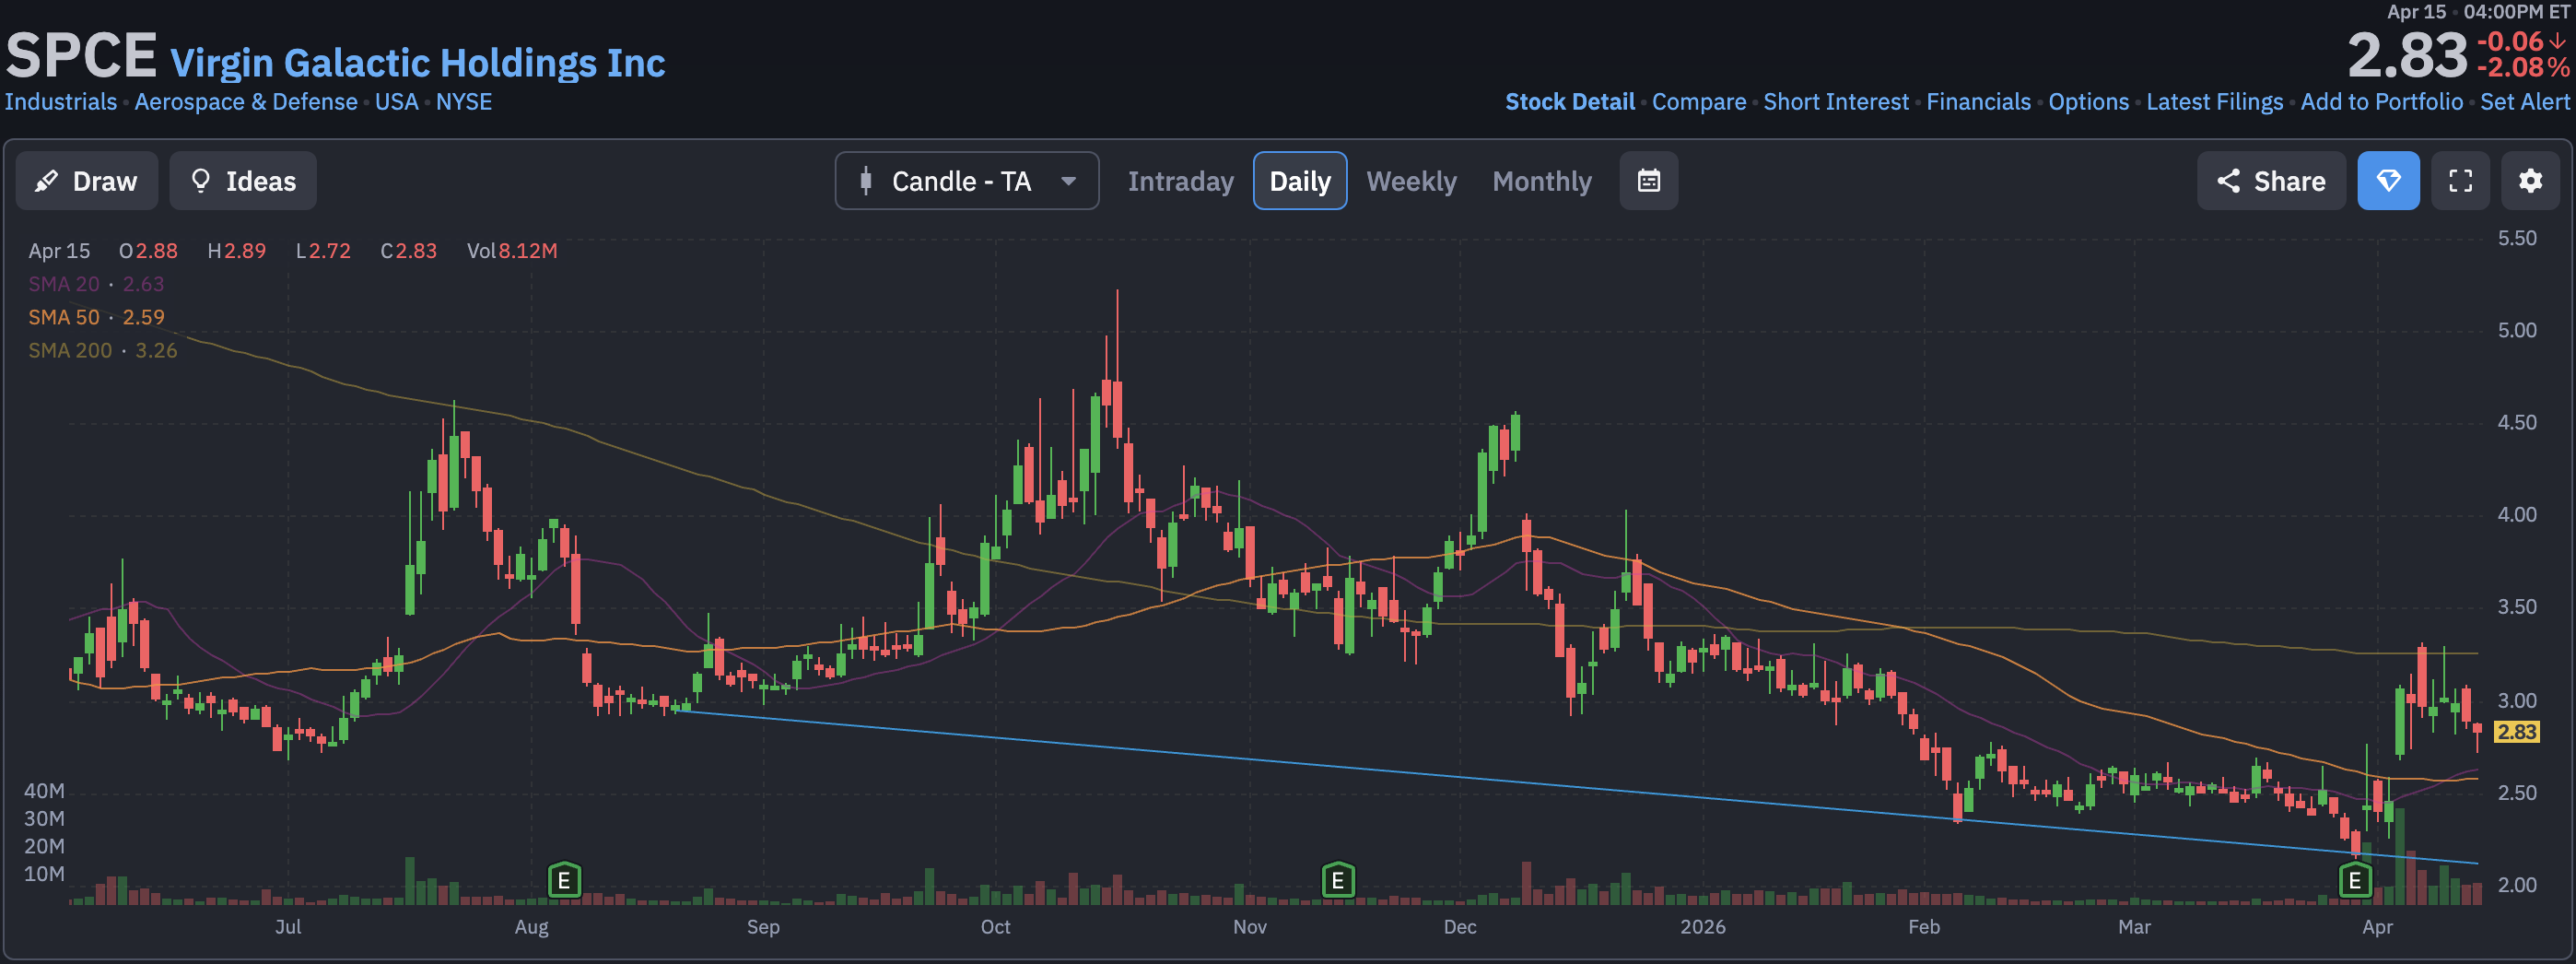Click the -2.08% change value
This screenshot has width=2576, height=964.
[2522, 68]
